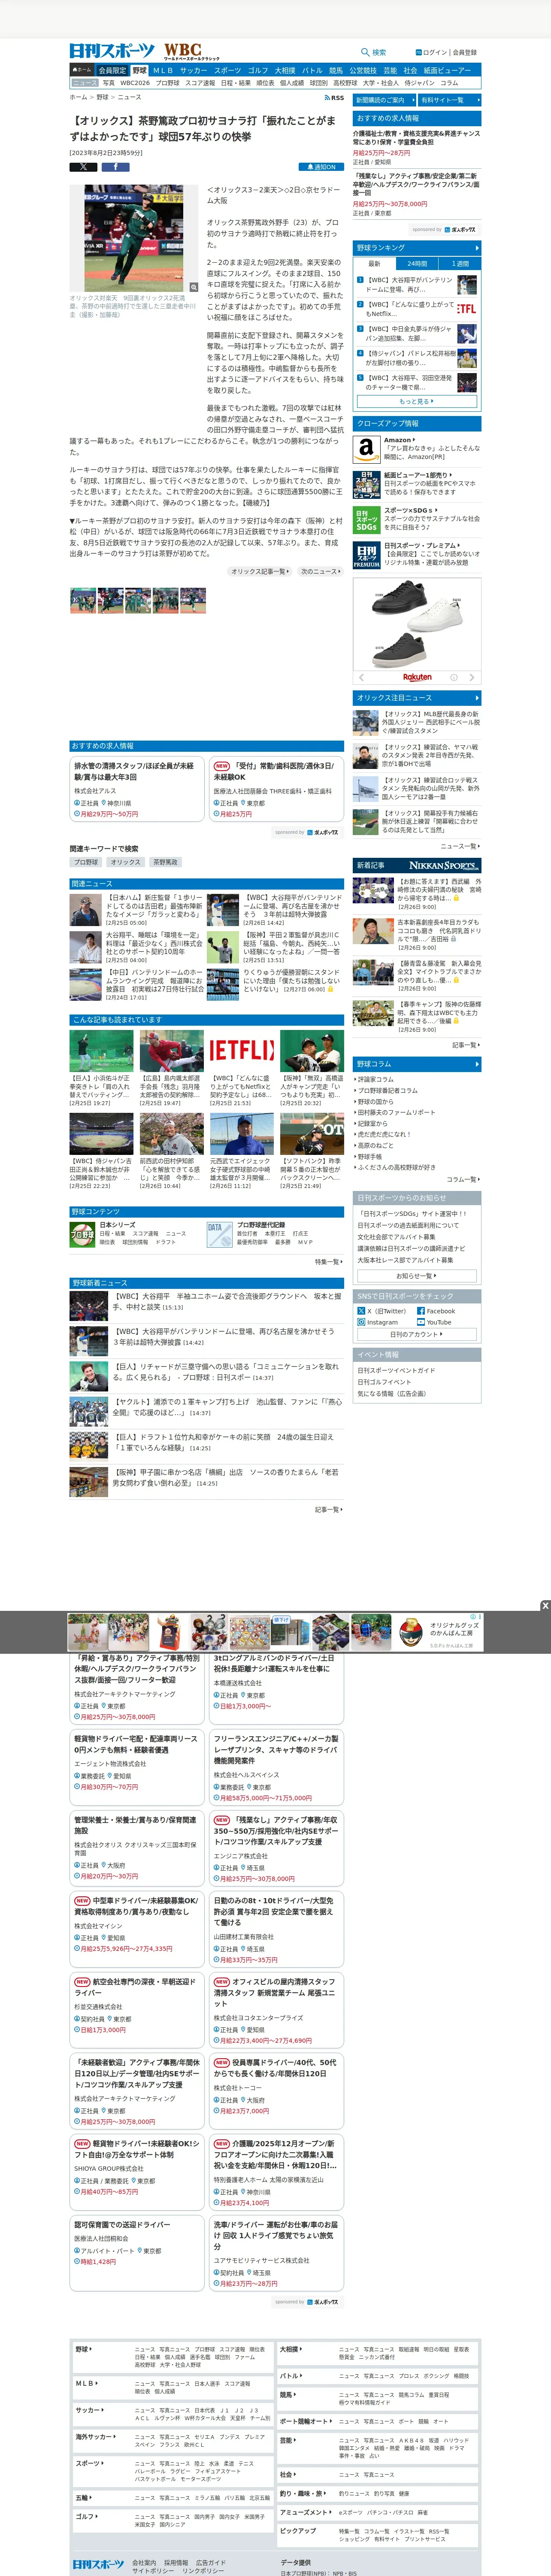The height and width of the screenshot is (2576, 551).
Task: Select the サッカー main nav tab
Action: (194, 71)
